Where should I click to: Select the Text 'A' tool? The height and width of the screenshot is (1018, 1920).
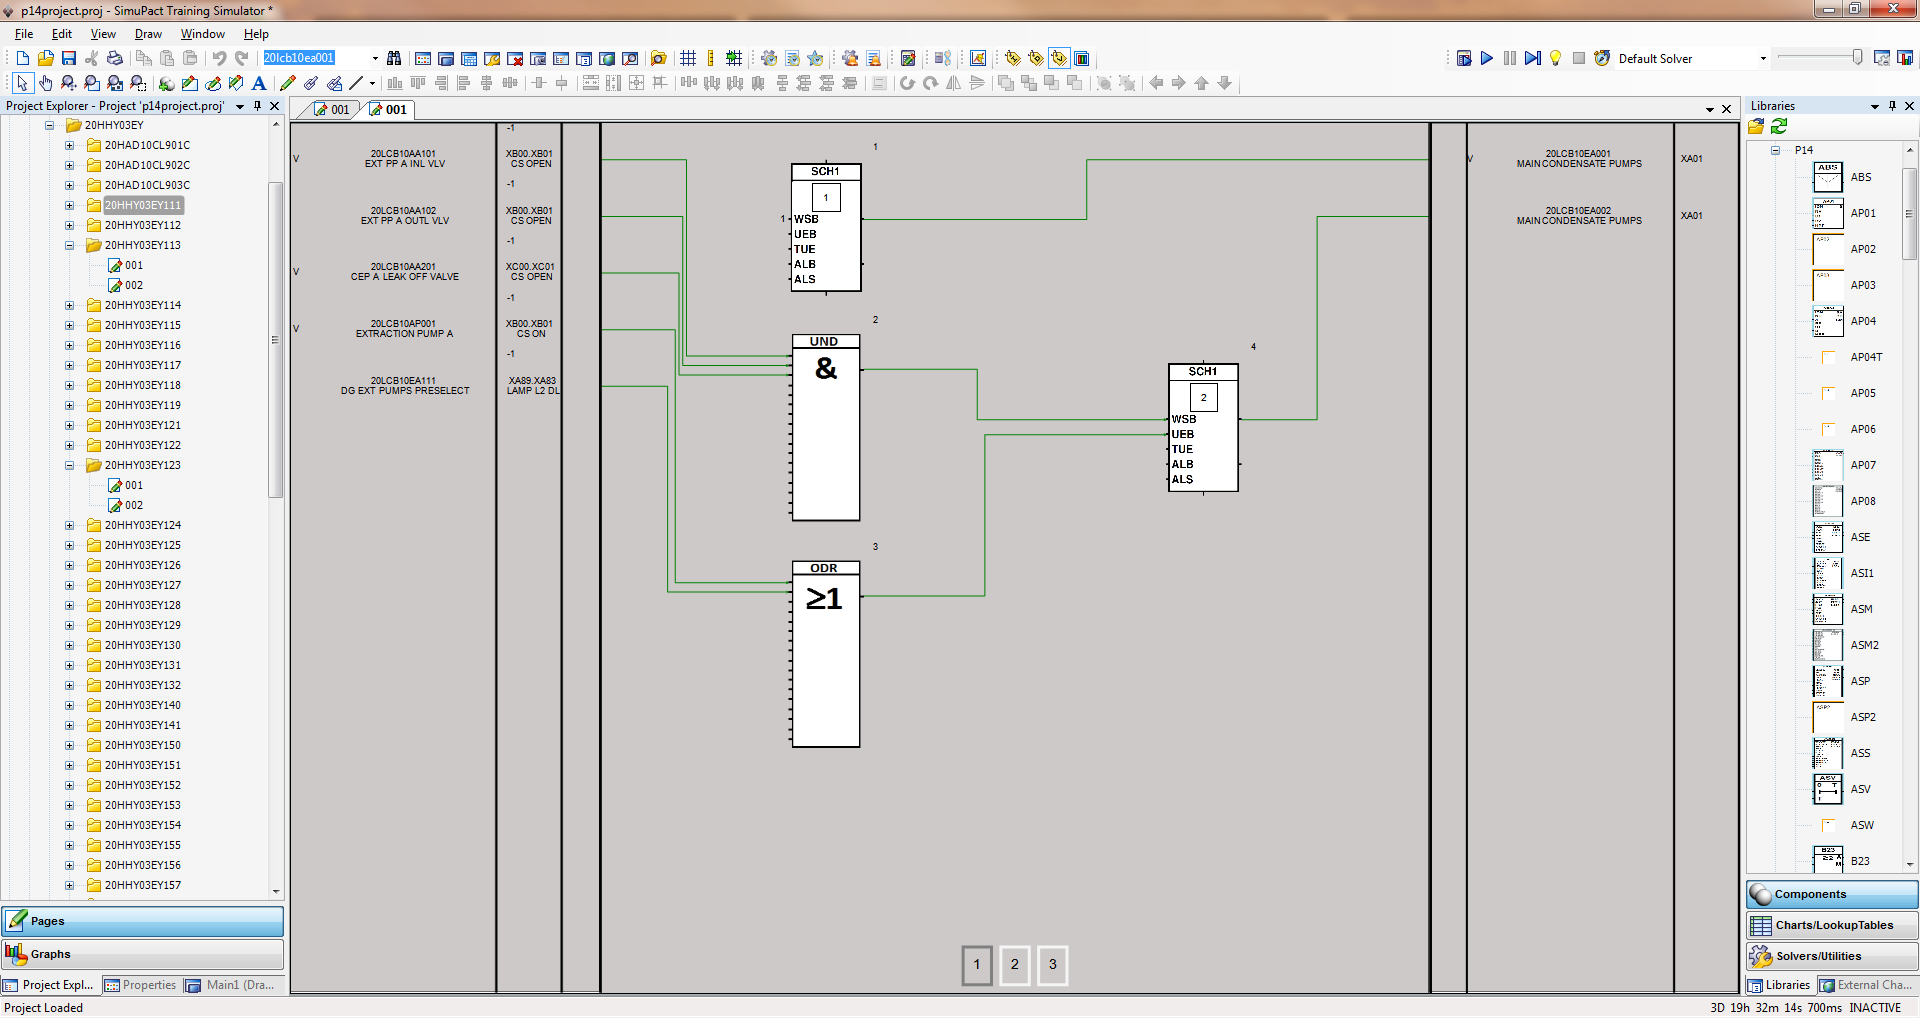(259, 84)
